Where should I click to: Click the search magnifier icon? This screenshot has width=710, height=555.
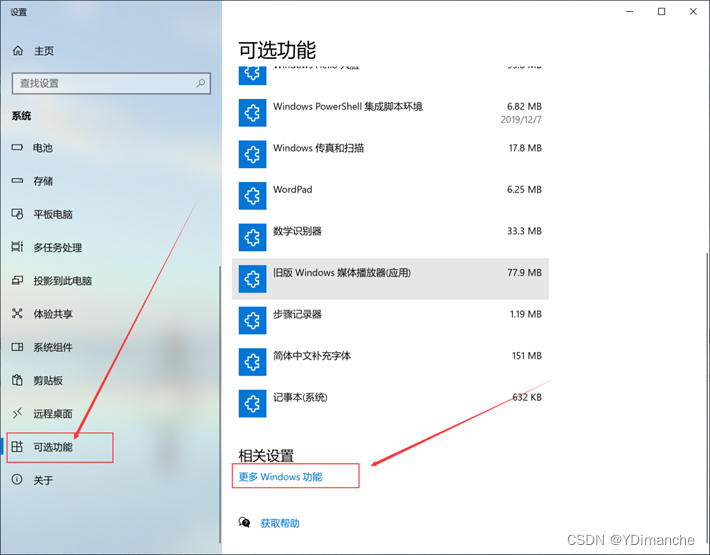[201, 83]
